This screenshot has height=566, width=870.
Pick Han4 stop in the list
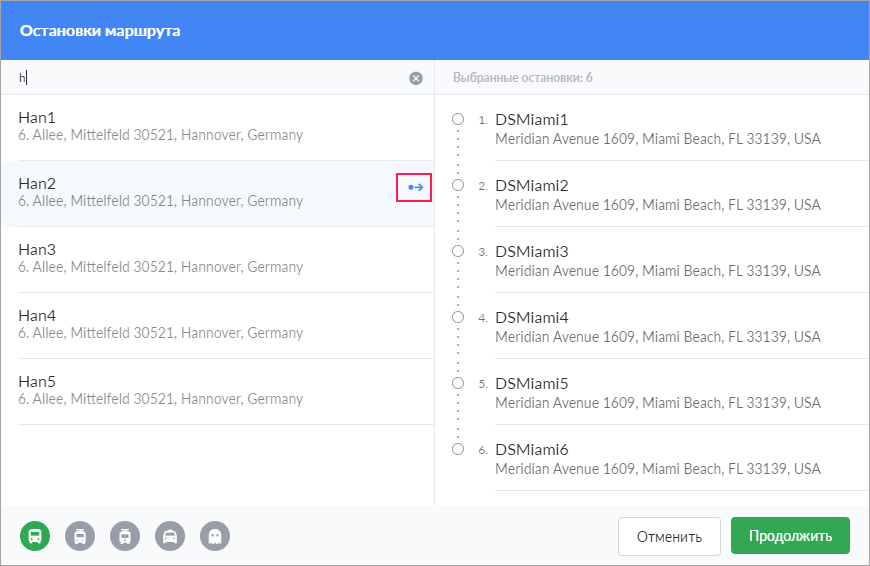[218, 326]
